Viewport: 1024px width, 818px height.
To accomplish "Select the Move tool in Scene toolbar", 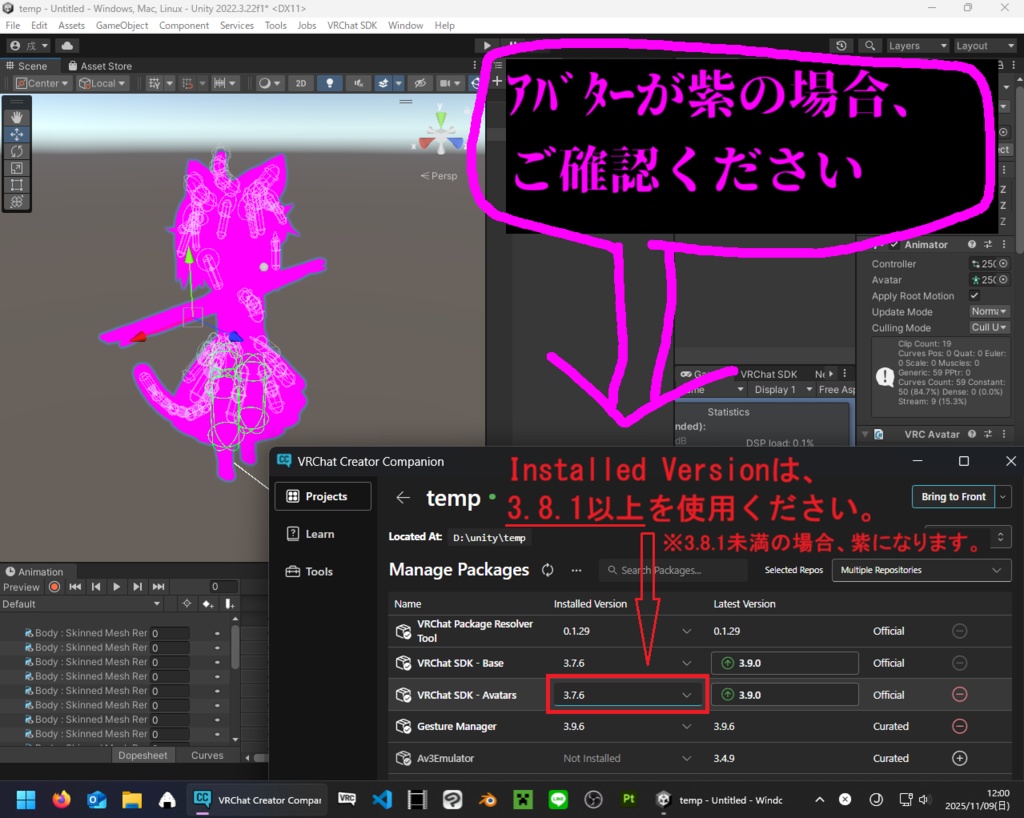I will coord(16,134).
